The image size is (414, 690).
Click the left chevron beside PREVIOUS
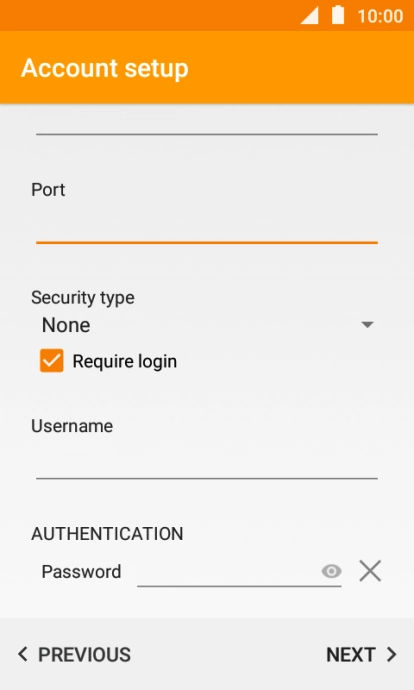click(23, 654)
